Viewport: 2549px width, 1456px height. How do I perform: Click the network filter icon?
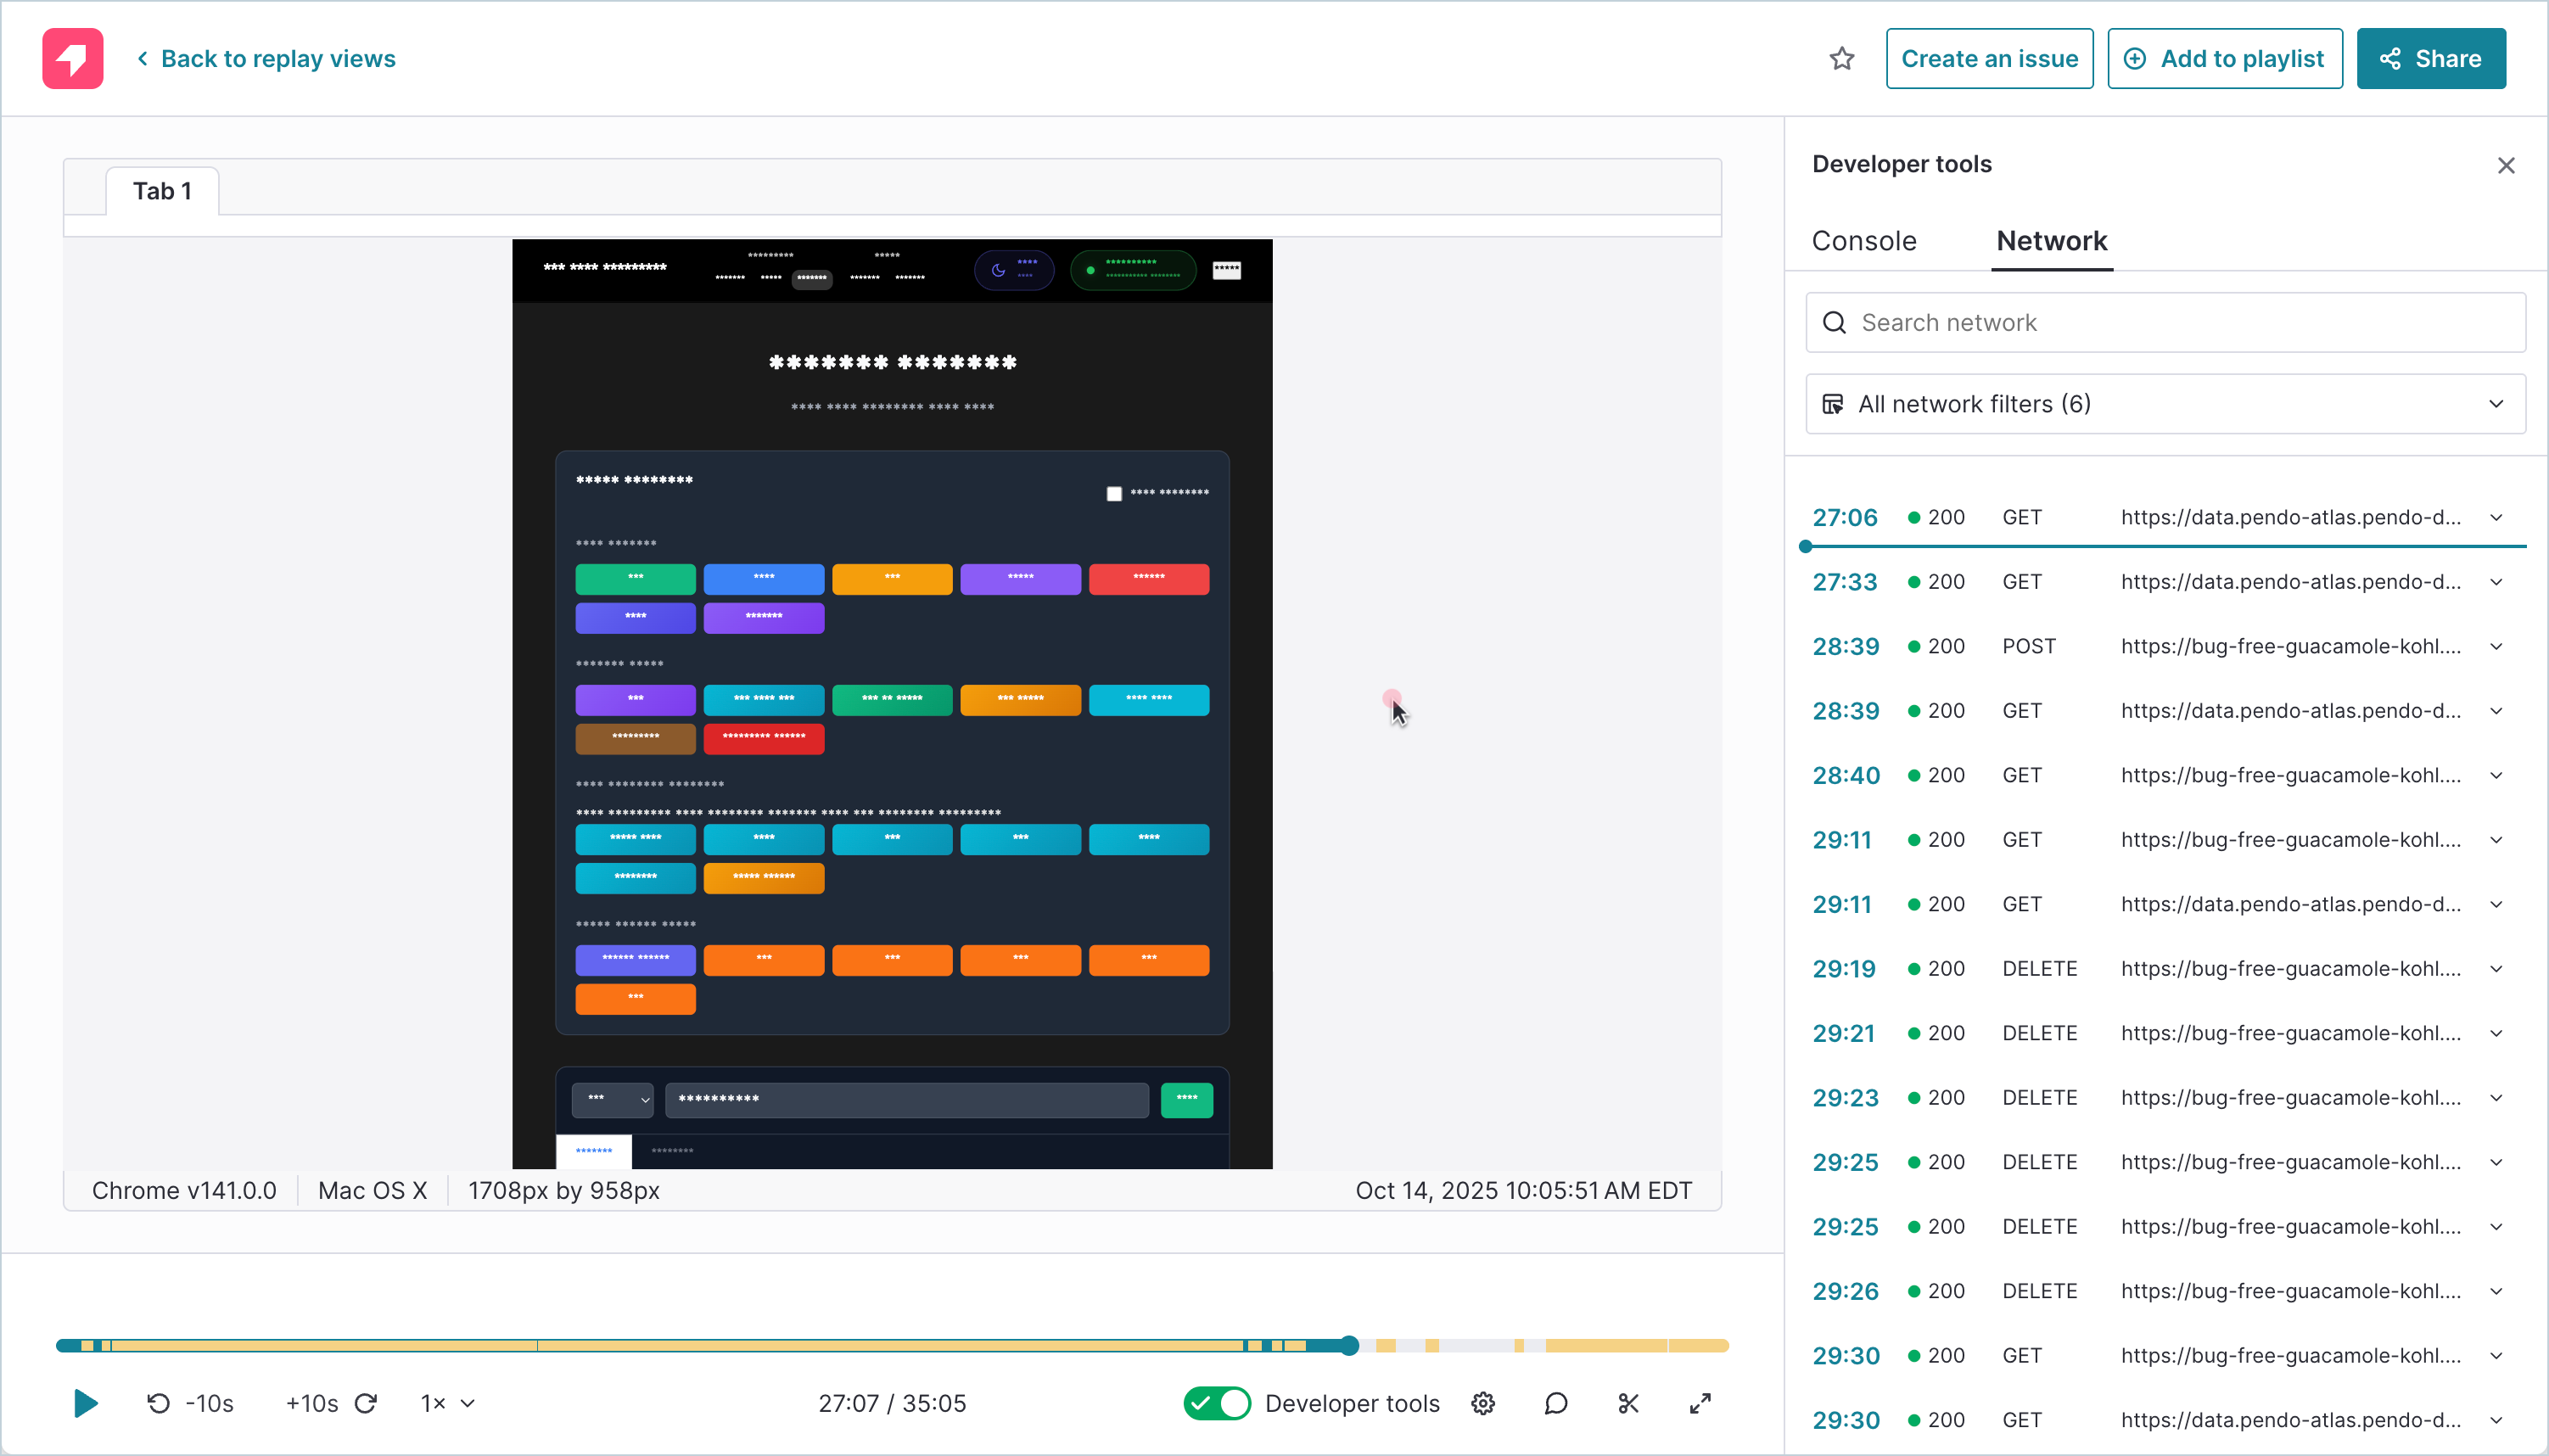pos(1832,404)
